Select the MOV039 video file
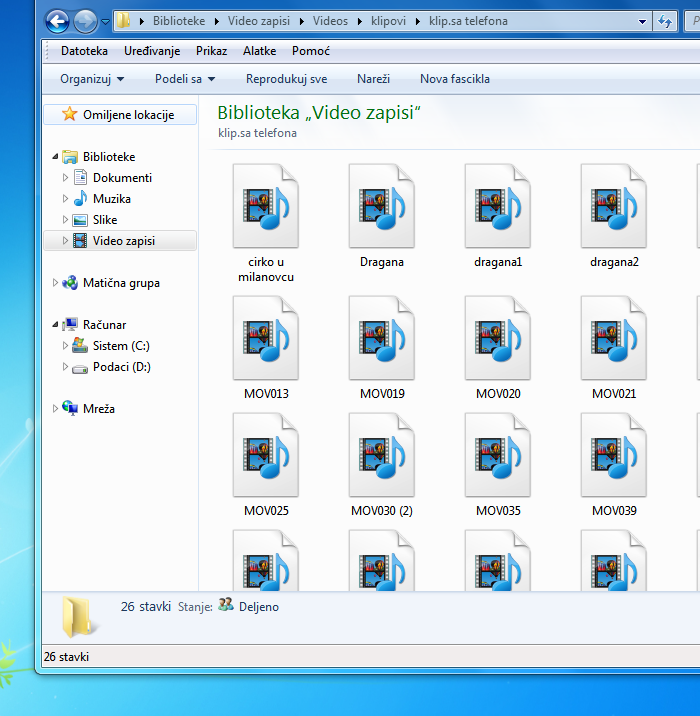Image resolution: width=700 pixels, height=716 pixels. (614, 465)
